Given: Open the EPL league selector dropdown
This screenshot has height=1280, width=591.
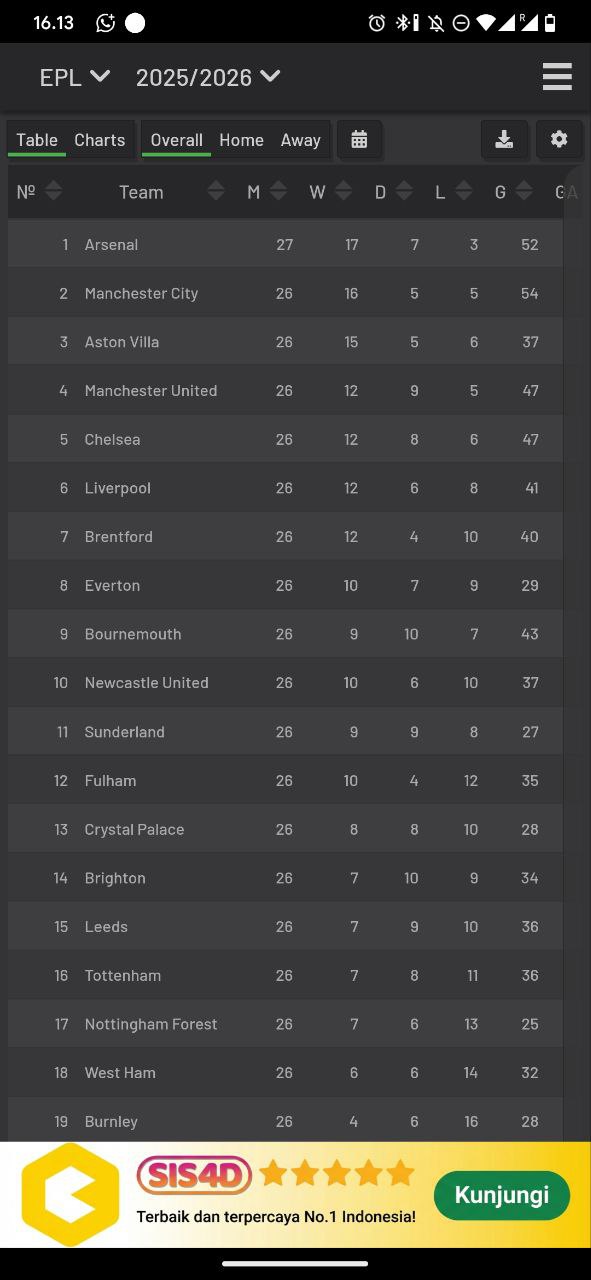Looking at the screenshot, I should [x=74, y=76].
